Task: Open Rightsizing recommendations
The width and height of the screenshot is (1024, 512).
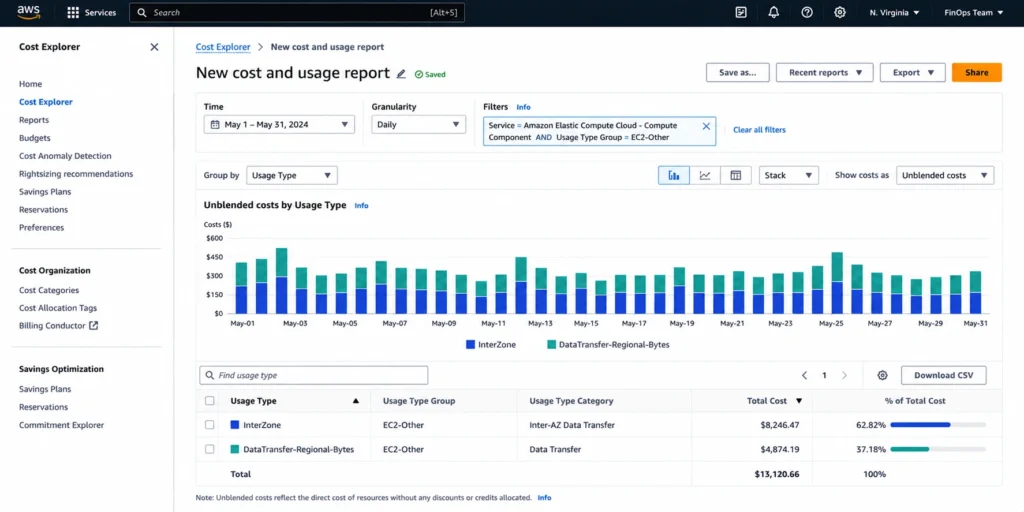Action: click(x=76, y=174)
